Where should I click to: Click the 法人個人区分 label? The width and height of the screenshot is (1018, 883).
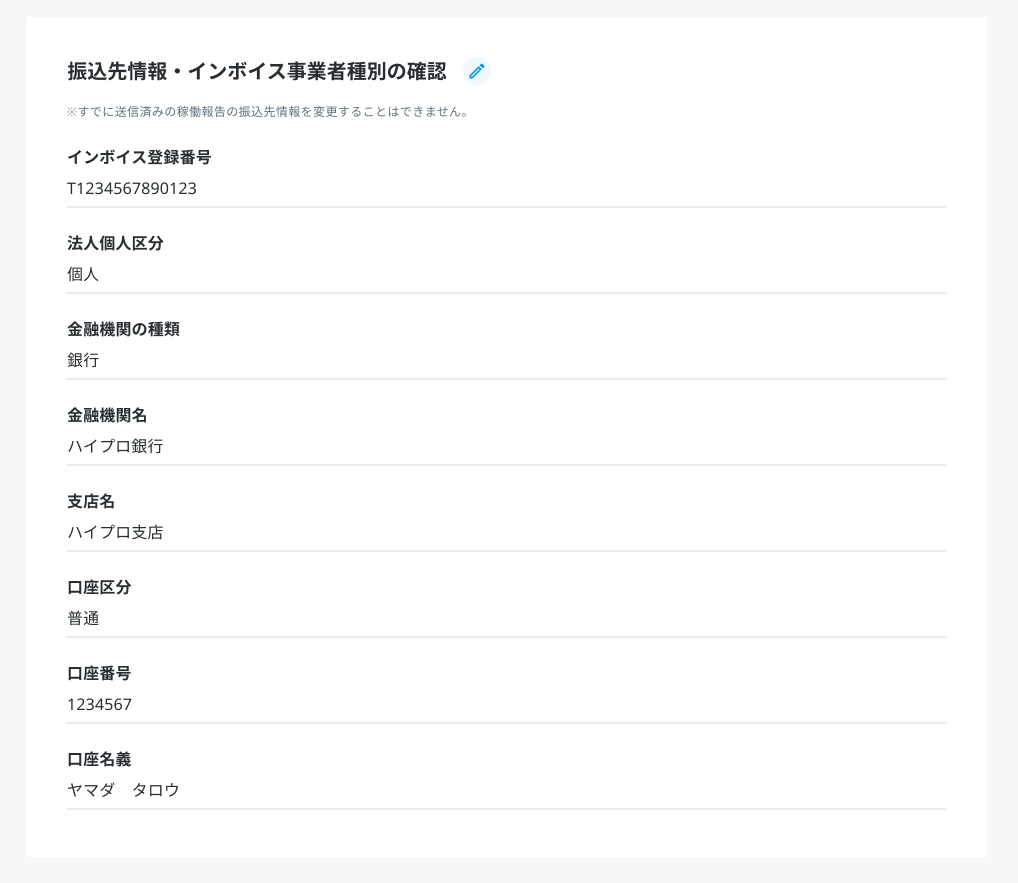click(x=115, y=243)
